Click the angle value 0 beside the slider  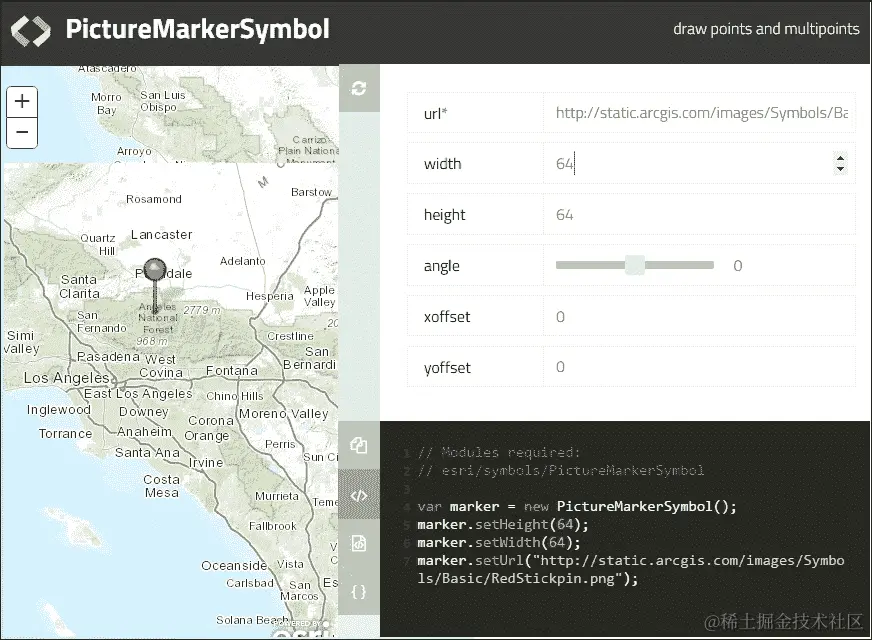(738, 266)
